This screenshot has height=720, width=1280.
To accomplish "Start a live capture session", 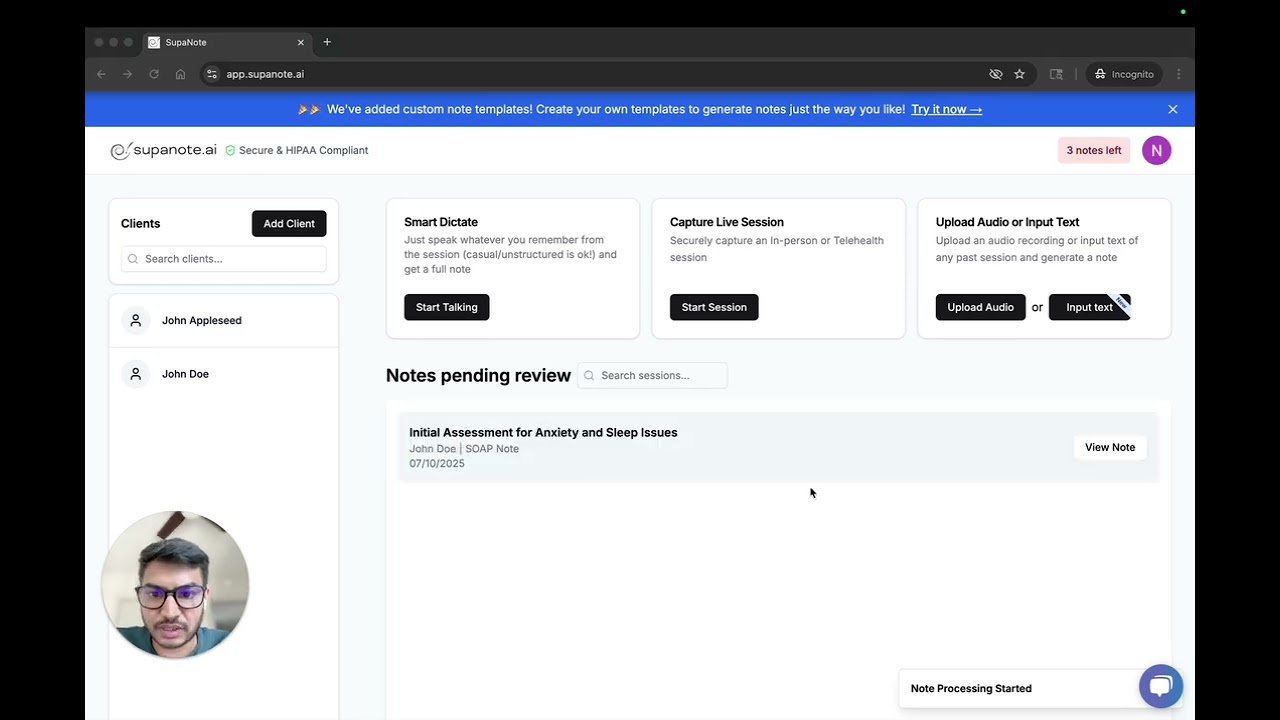I will pyautogui.click(x=714, y=307).
